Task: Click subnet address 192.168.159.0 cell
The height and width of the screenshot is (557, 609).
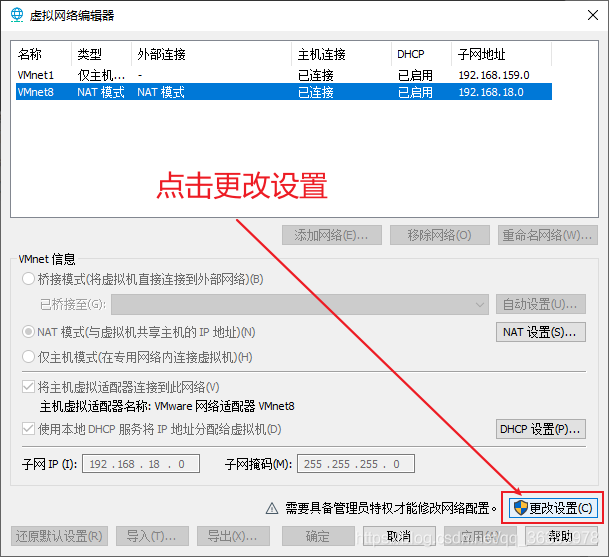Action: [494, 75]
